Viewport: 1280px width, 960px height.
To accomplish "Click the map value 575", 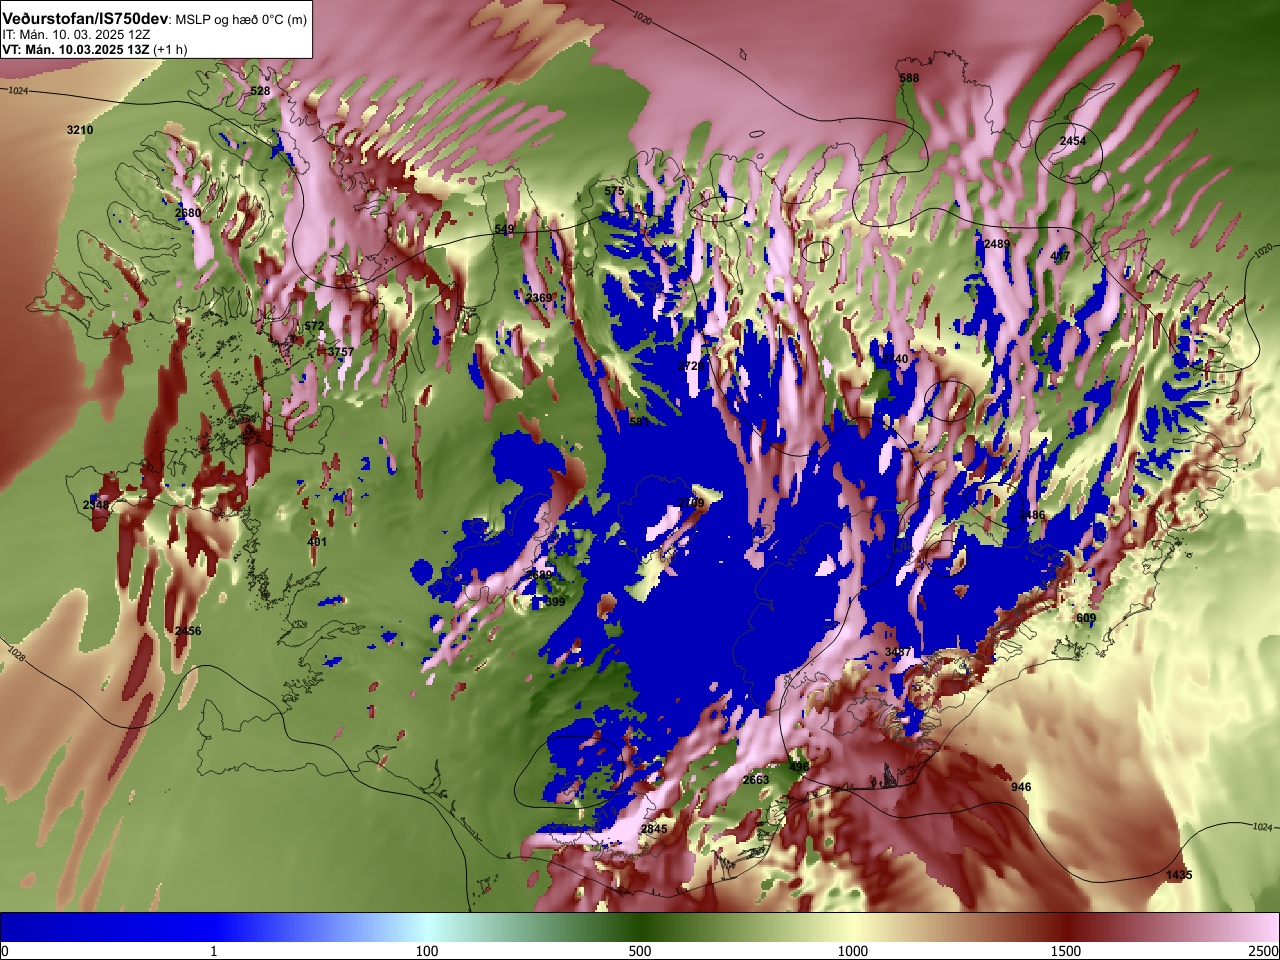I will pos(614,191).
